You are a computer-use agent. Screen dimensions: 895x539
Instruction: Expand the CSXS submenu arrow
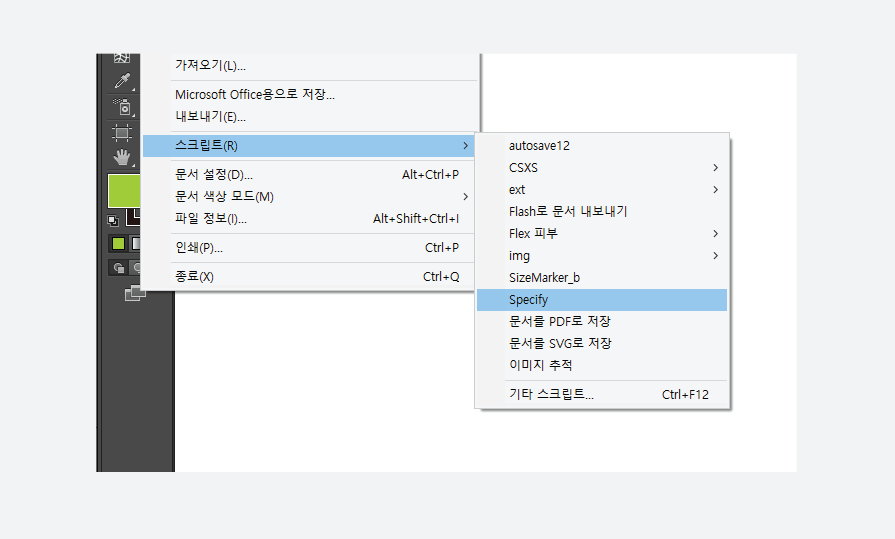[x=715, y=168]
